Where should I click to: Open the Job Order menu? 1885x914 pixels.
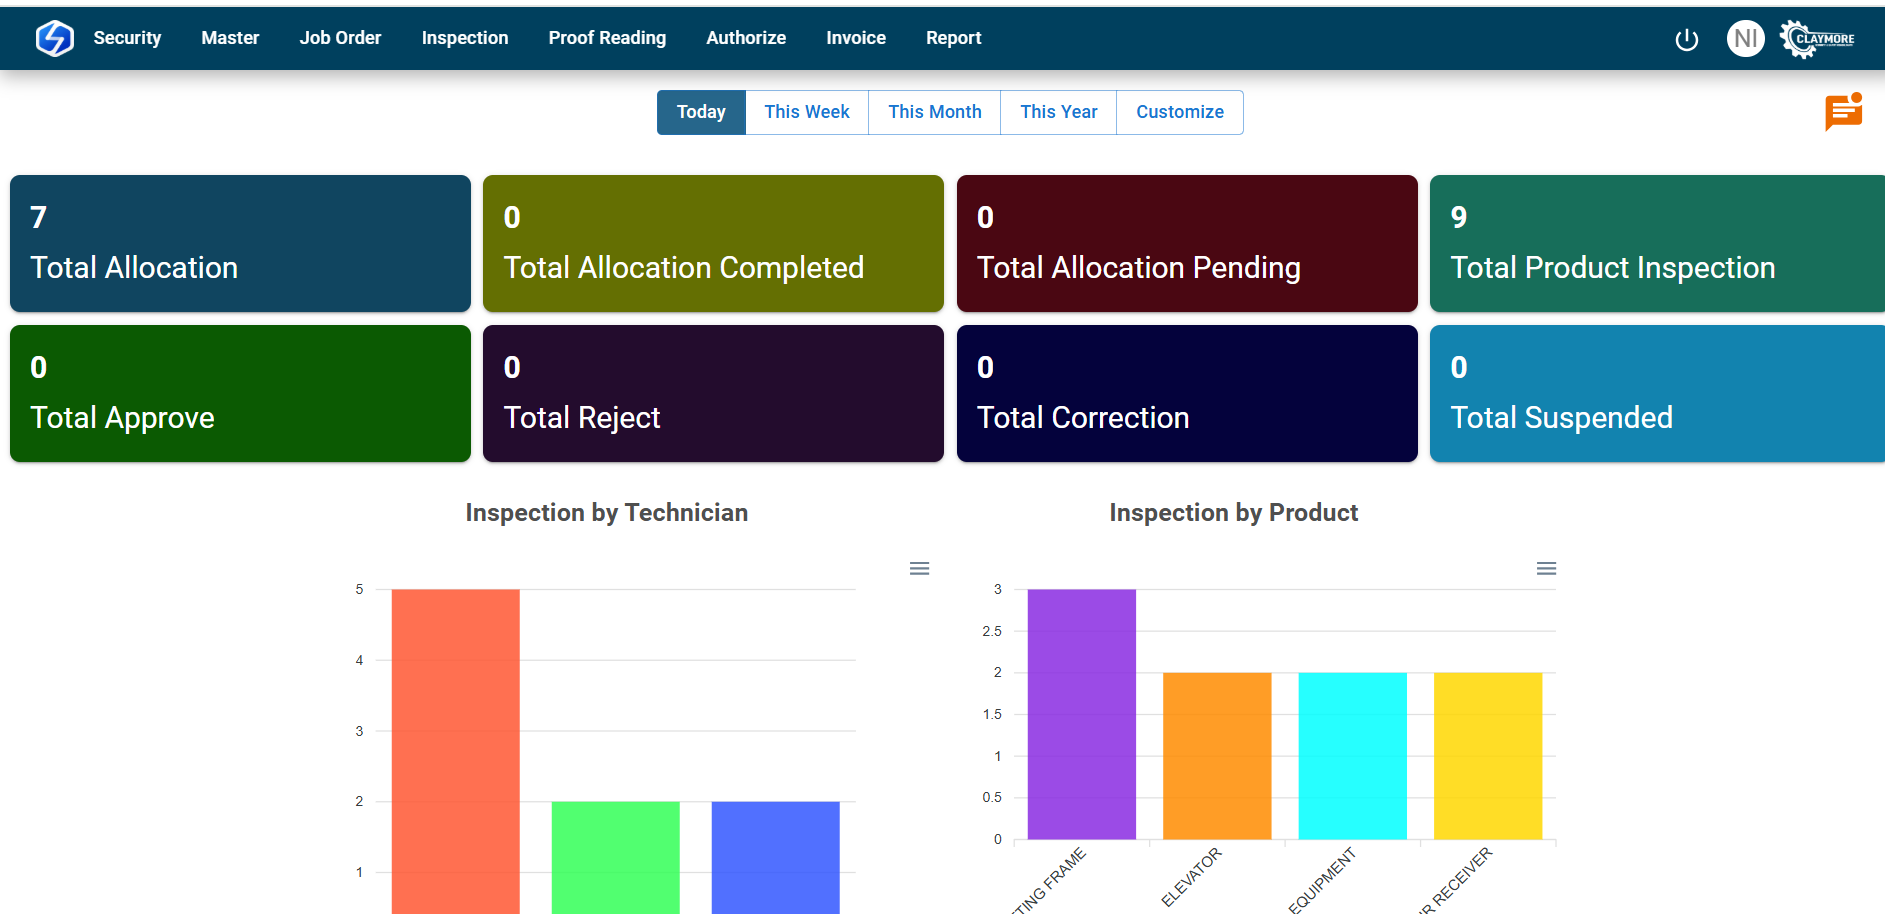click(340, 38)
